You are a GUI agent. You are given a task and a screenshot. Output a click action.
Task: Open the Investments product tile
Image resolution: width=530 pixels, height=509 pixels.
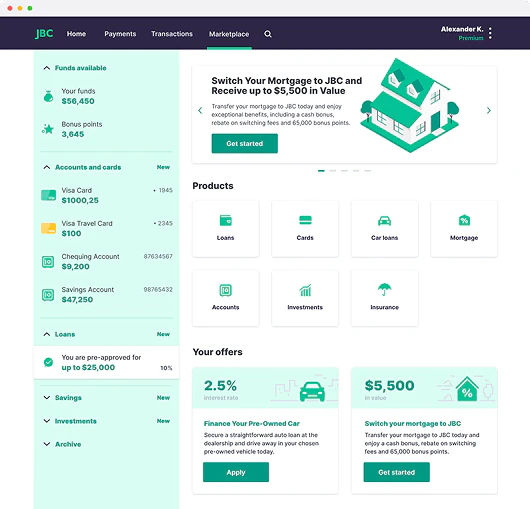tap(305, 298)
